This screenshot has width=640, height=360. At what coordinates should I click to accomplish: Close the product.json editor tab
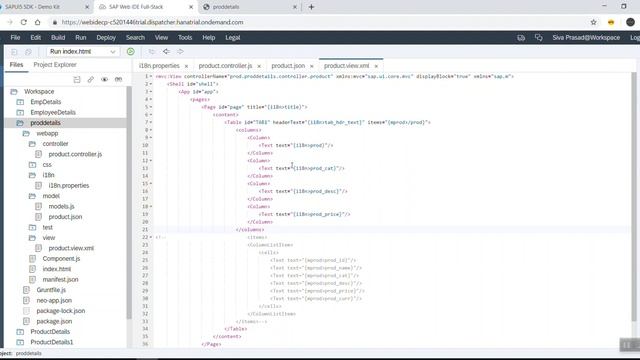312,66
